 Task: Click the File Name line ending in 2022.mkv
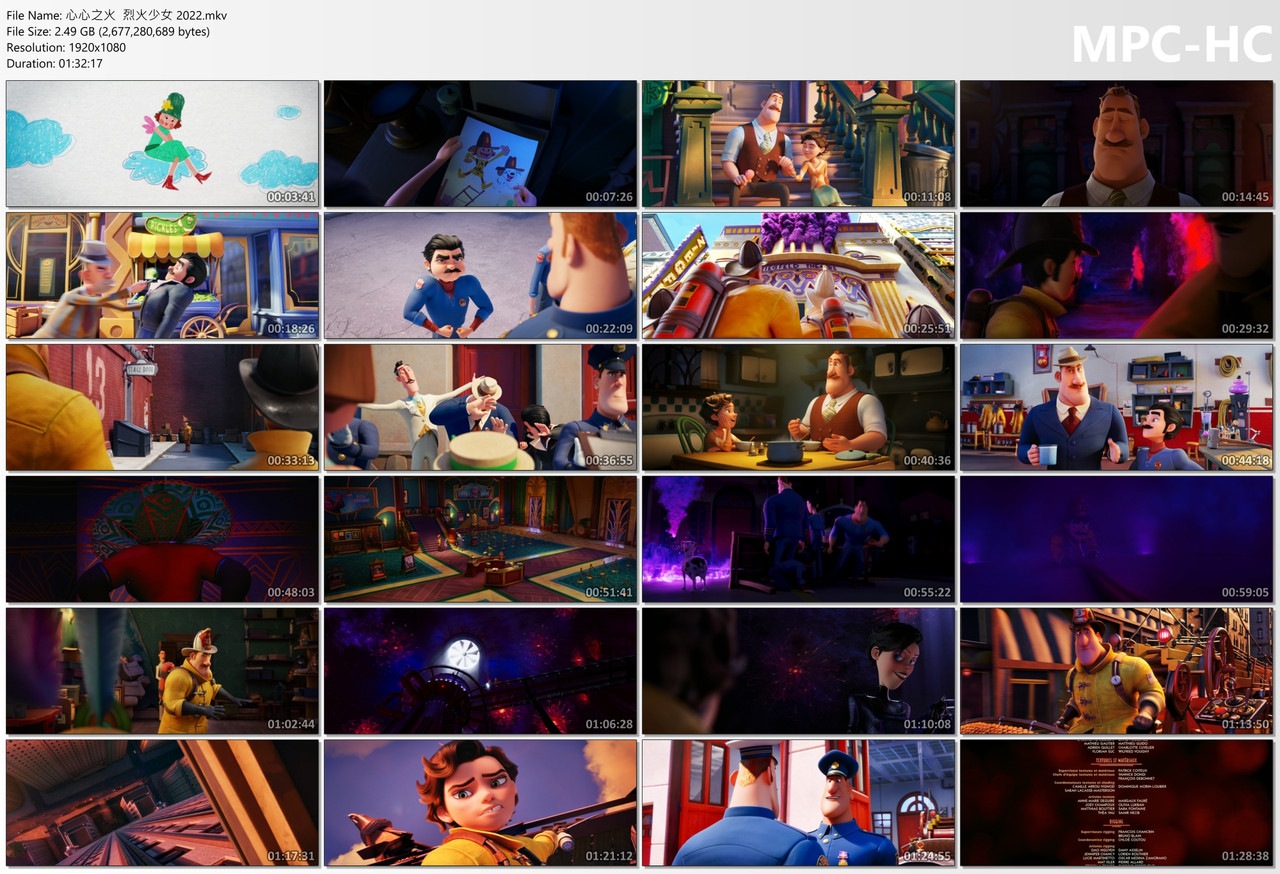[117, 15]
